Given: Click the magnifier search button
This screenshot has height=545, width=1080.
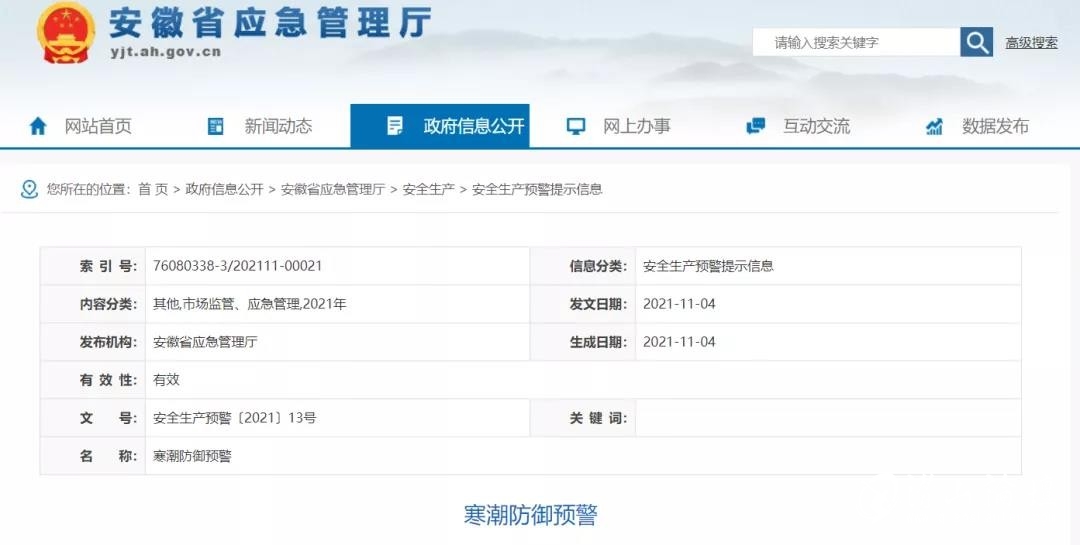Looking at the screenshot, I should click(976, 42).
